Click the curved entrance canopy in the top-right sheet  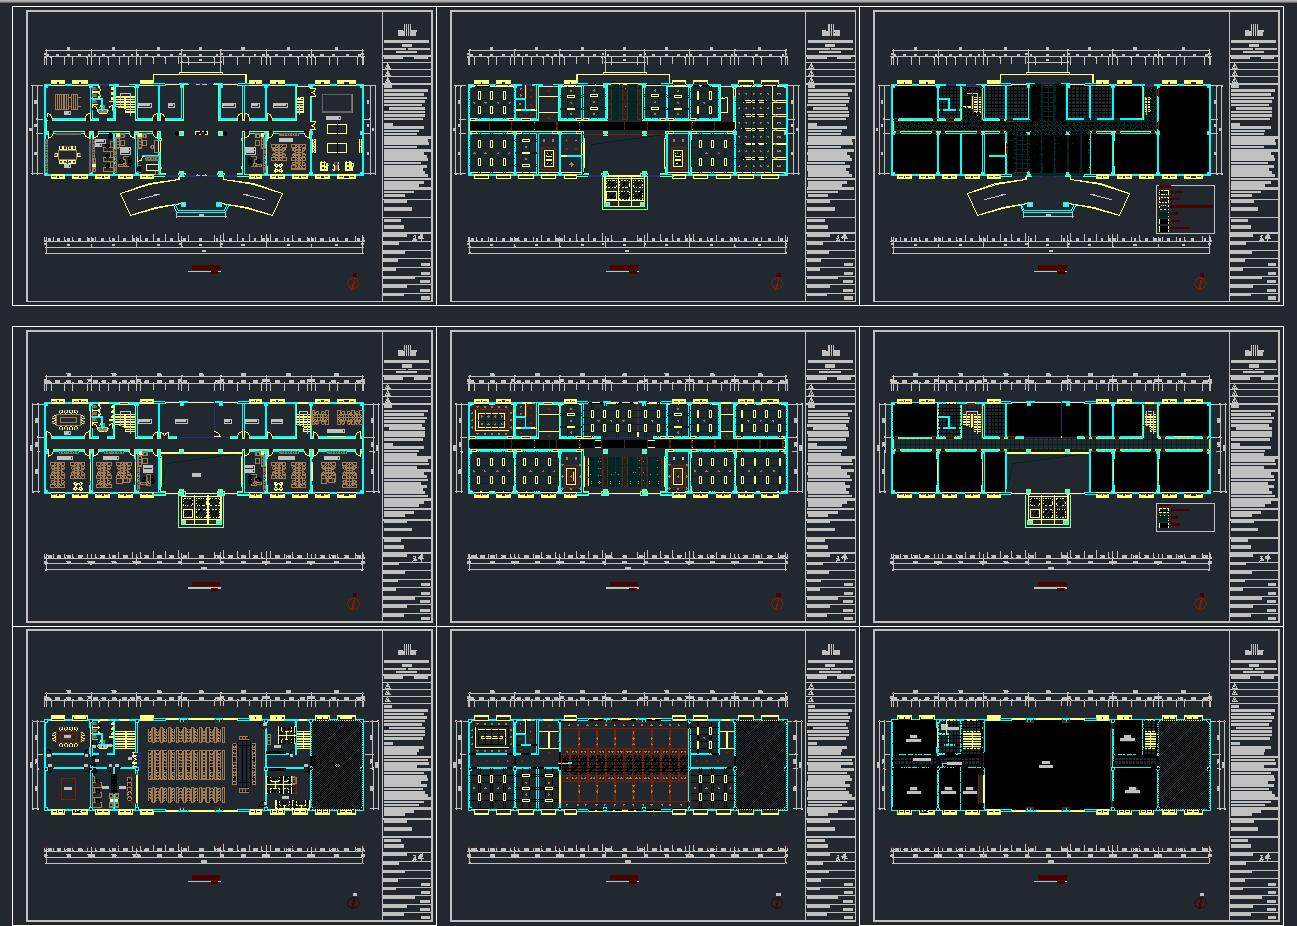pyautogui.click(x=1048, y=197)
